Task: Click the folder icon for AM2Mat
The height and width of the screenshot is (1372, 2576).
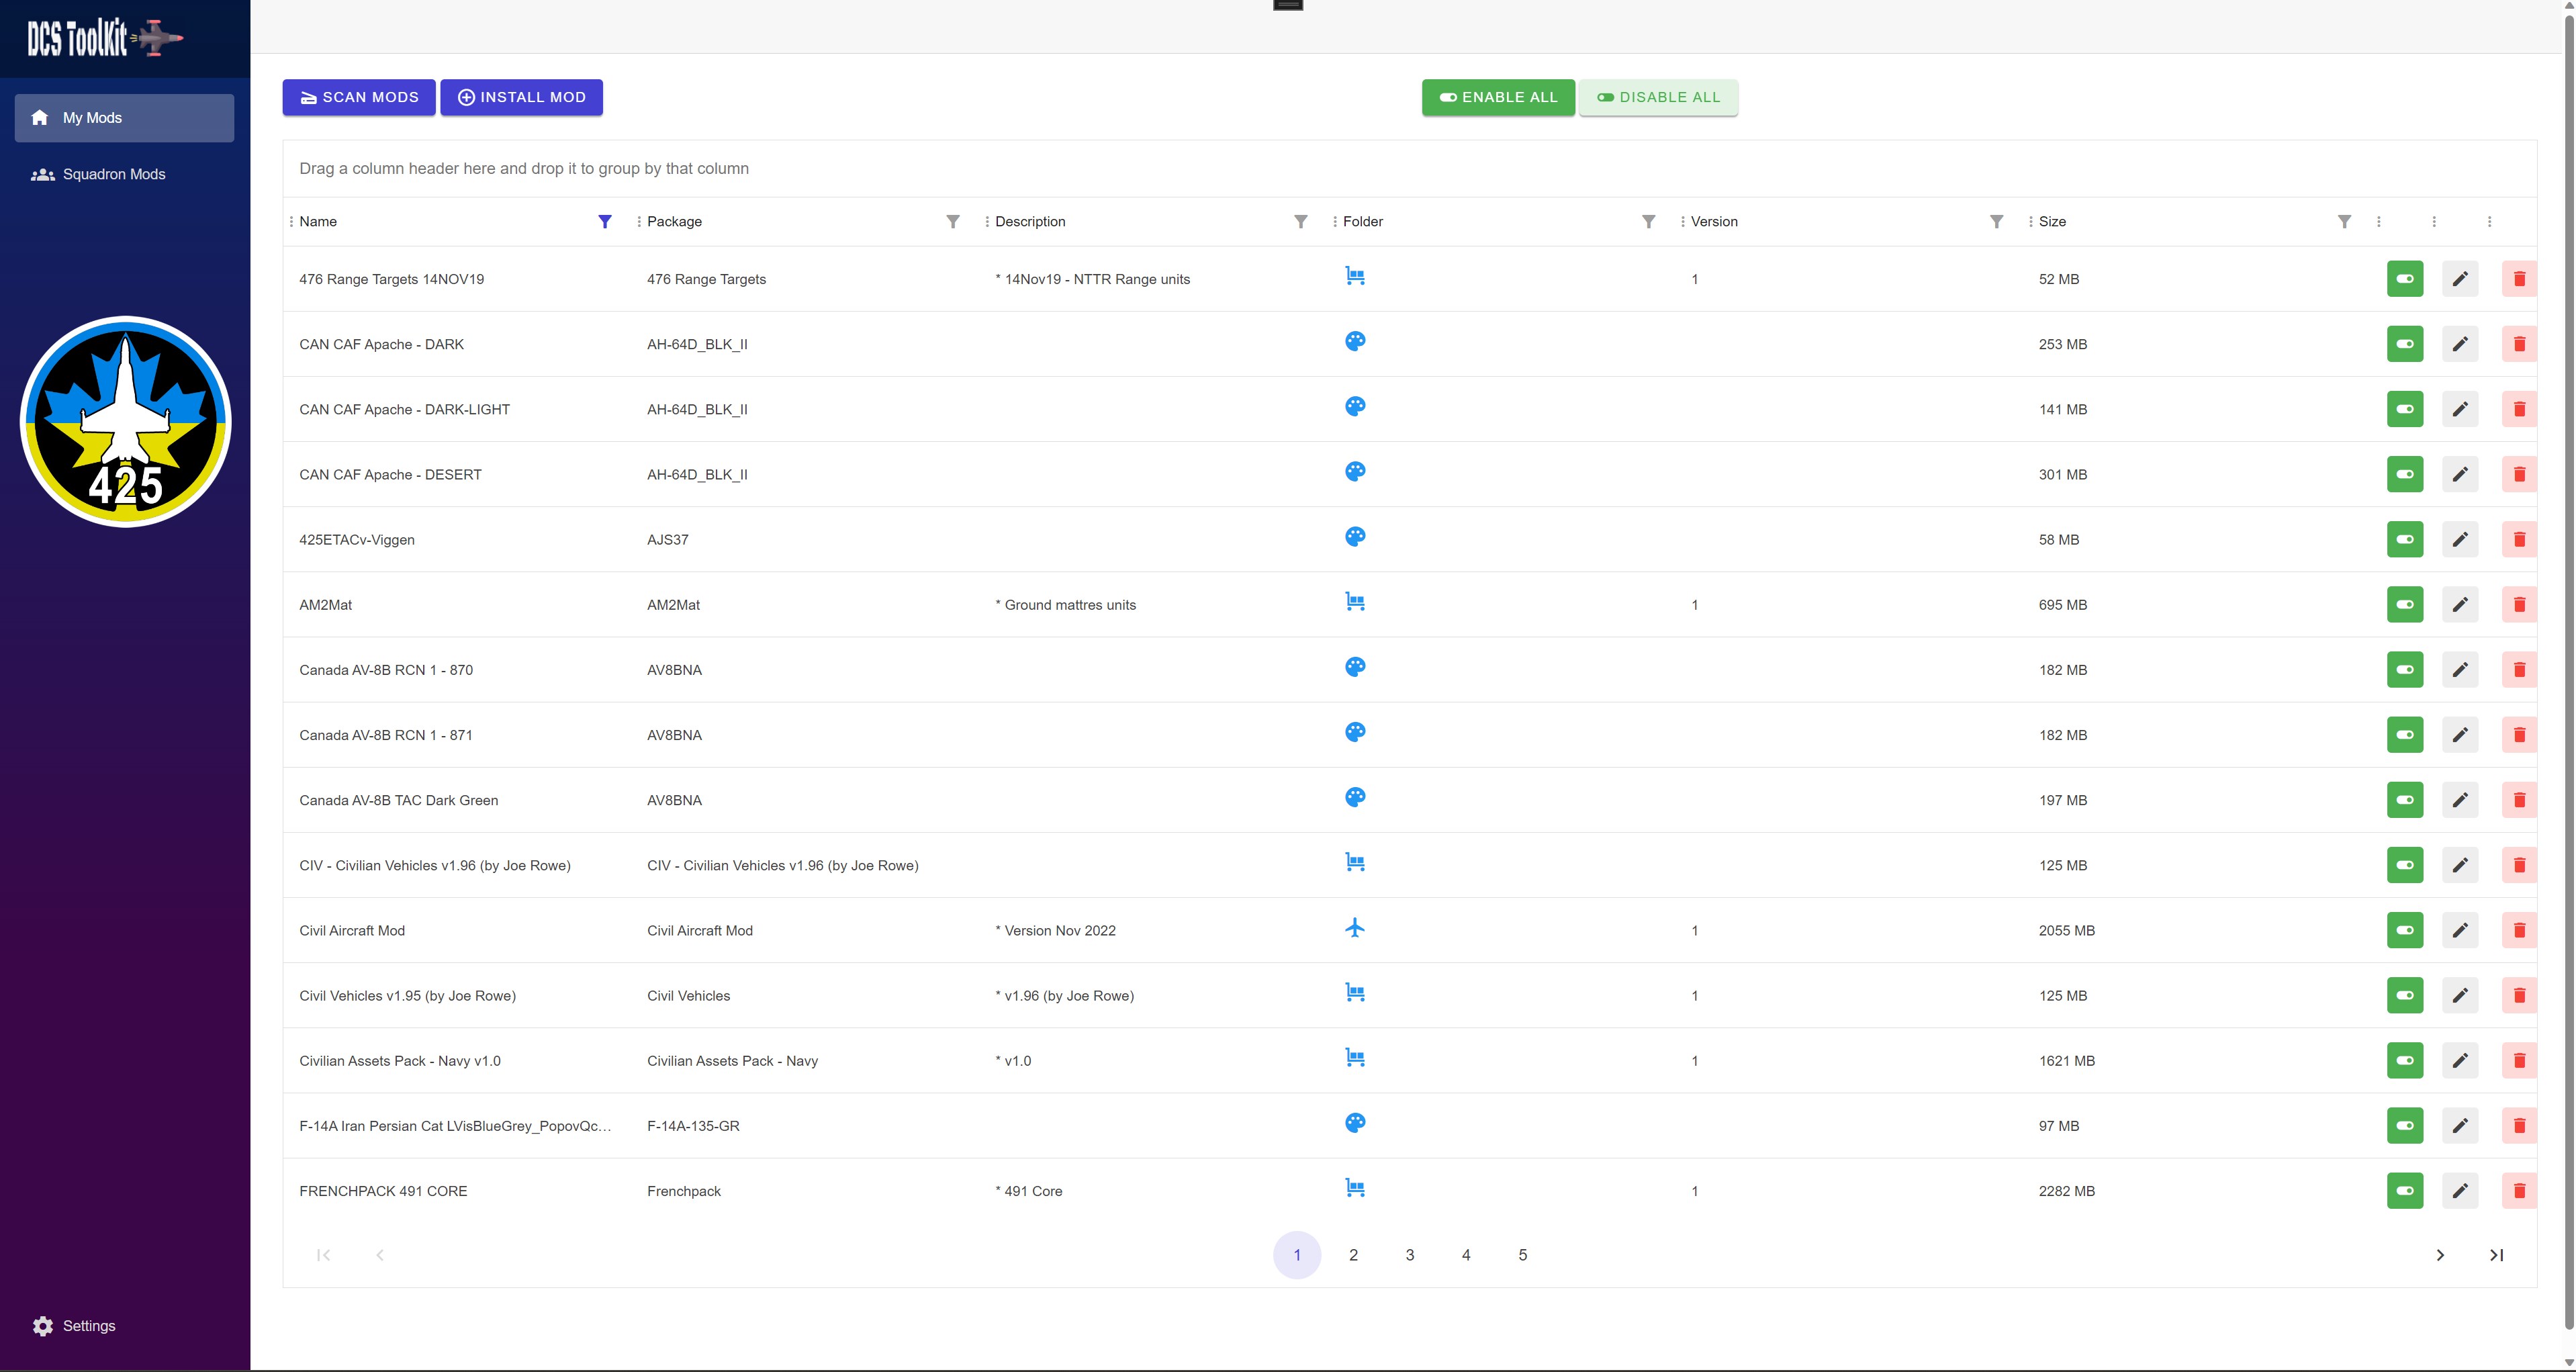Action: pyautogui.click(x=1355, y=601)
